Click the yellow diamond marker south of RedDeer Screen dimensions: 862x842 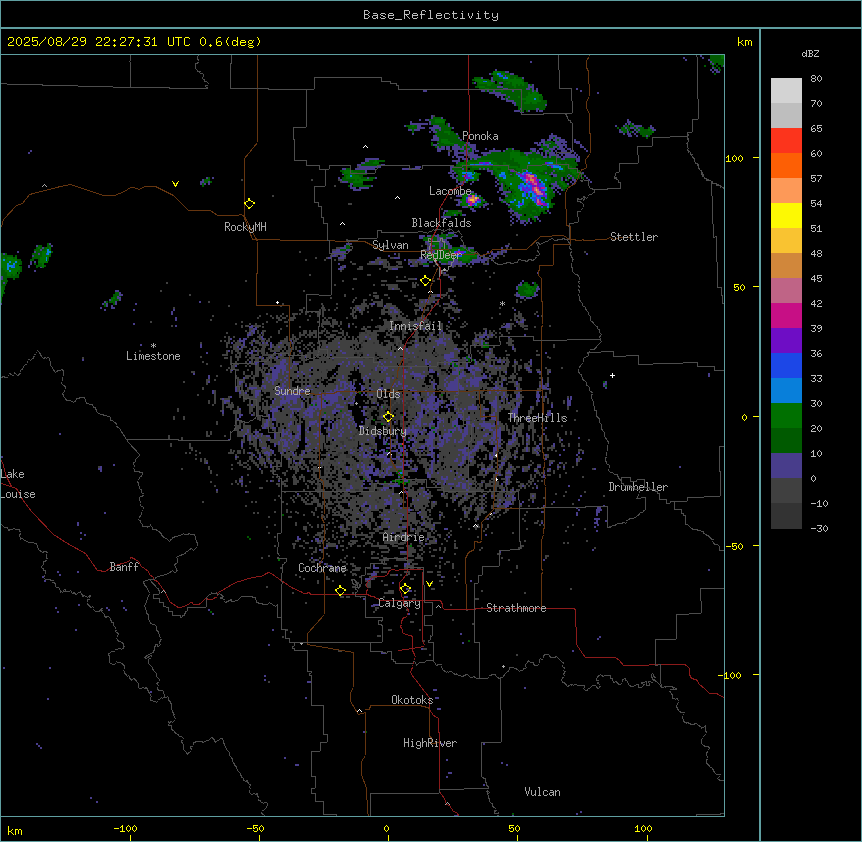pos(425,281)
